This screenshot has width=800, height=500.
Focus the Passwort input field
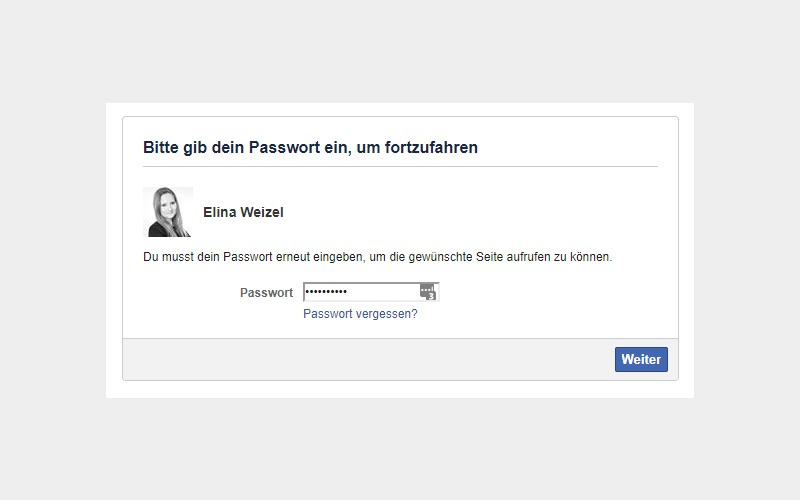click(x=380, y=292)
